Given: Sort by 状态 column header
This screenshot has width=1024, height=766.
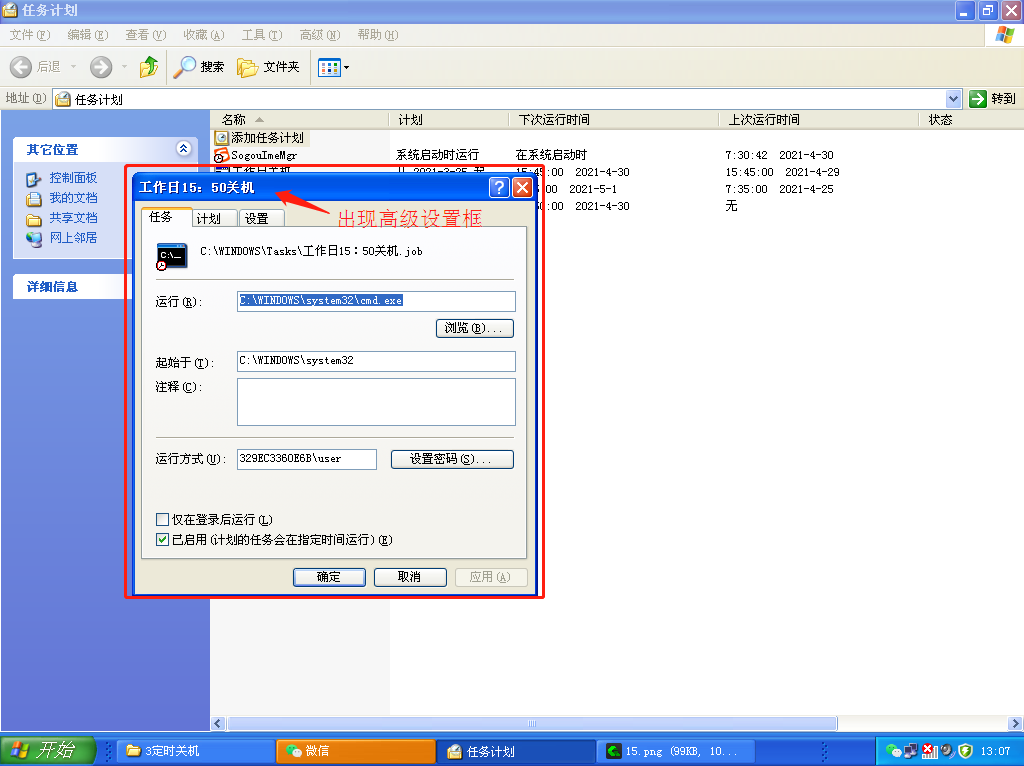Looking at the screenshot, I should [x=972, y=120].
